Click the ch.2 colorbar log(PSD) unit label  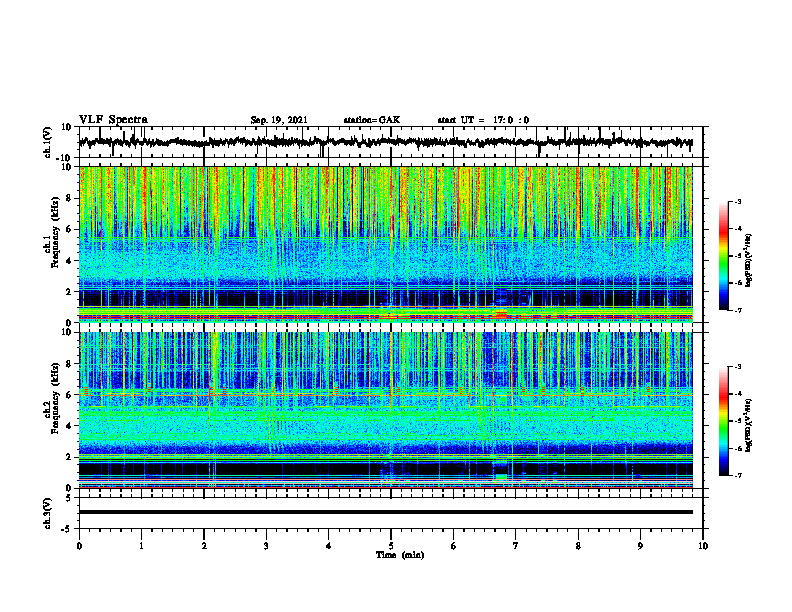coord(749,426)
